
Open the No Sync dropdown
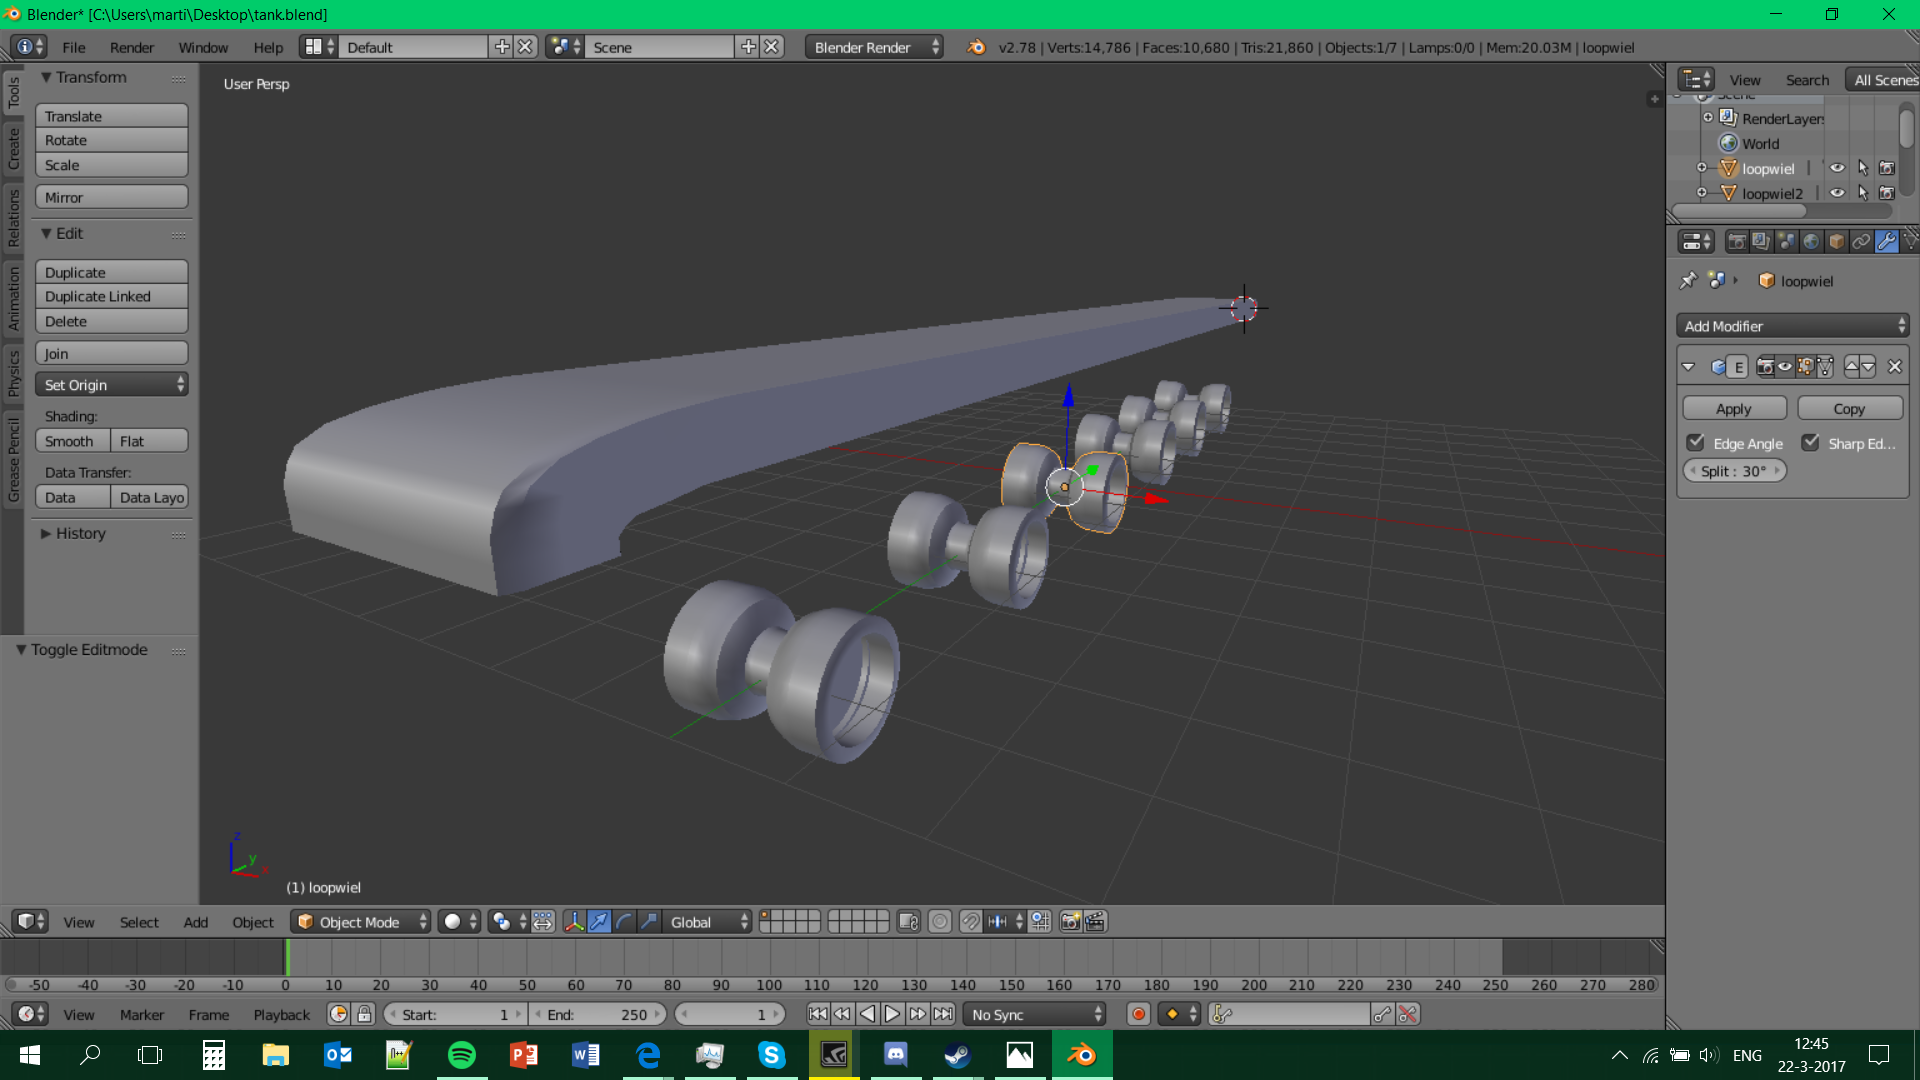click(x=1036, y=1014)
